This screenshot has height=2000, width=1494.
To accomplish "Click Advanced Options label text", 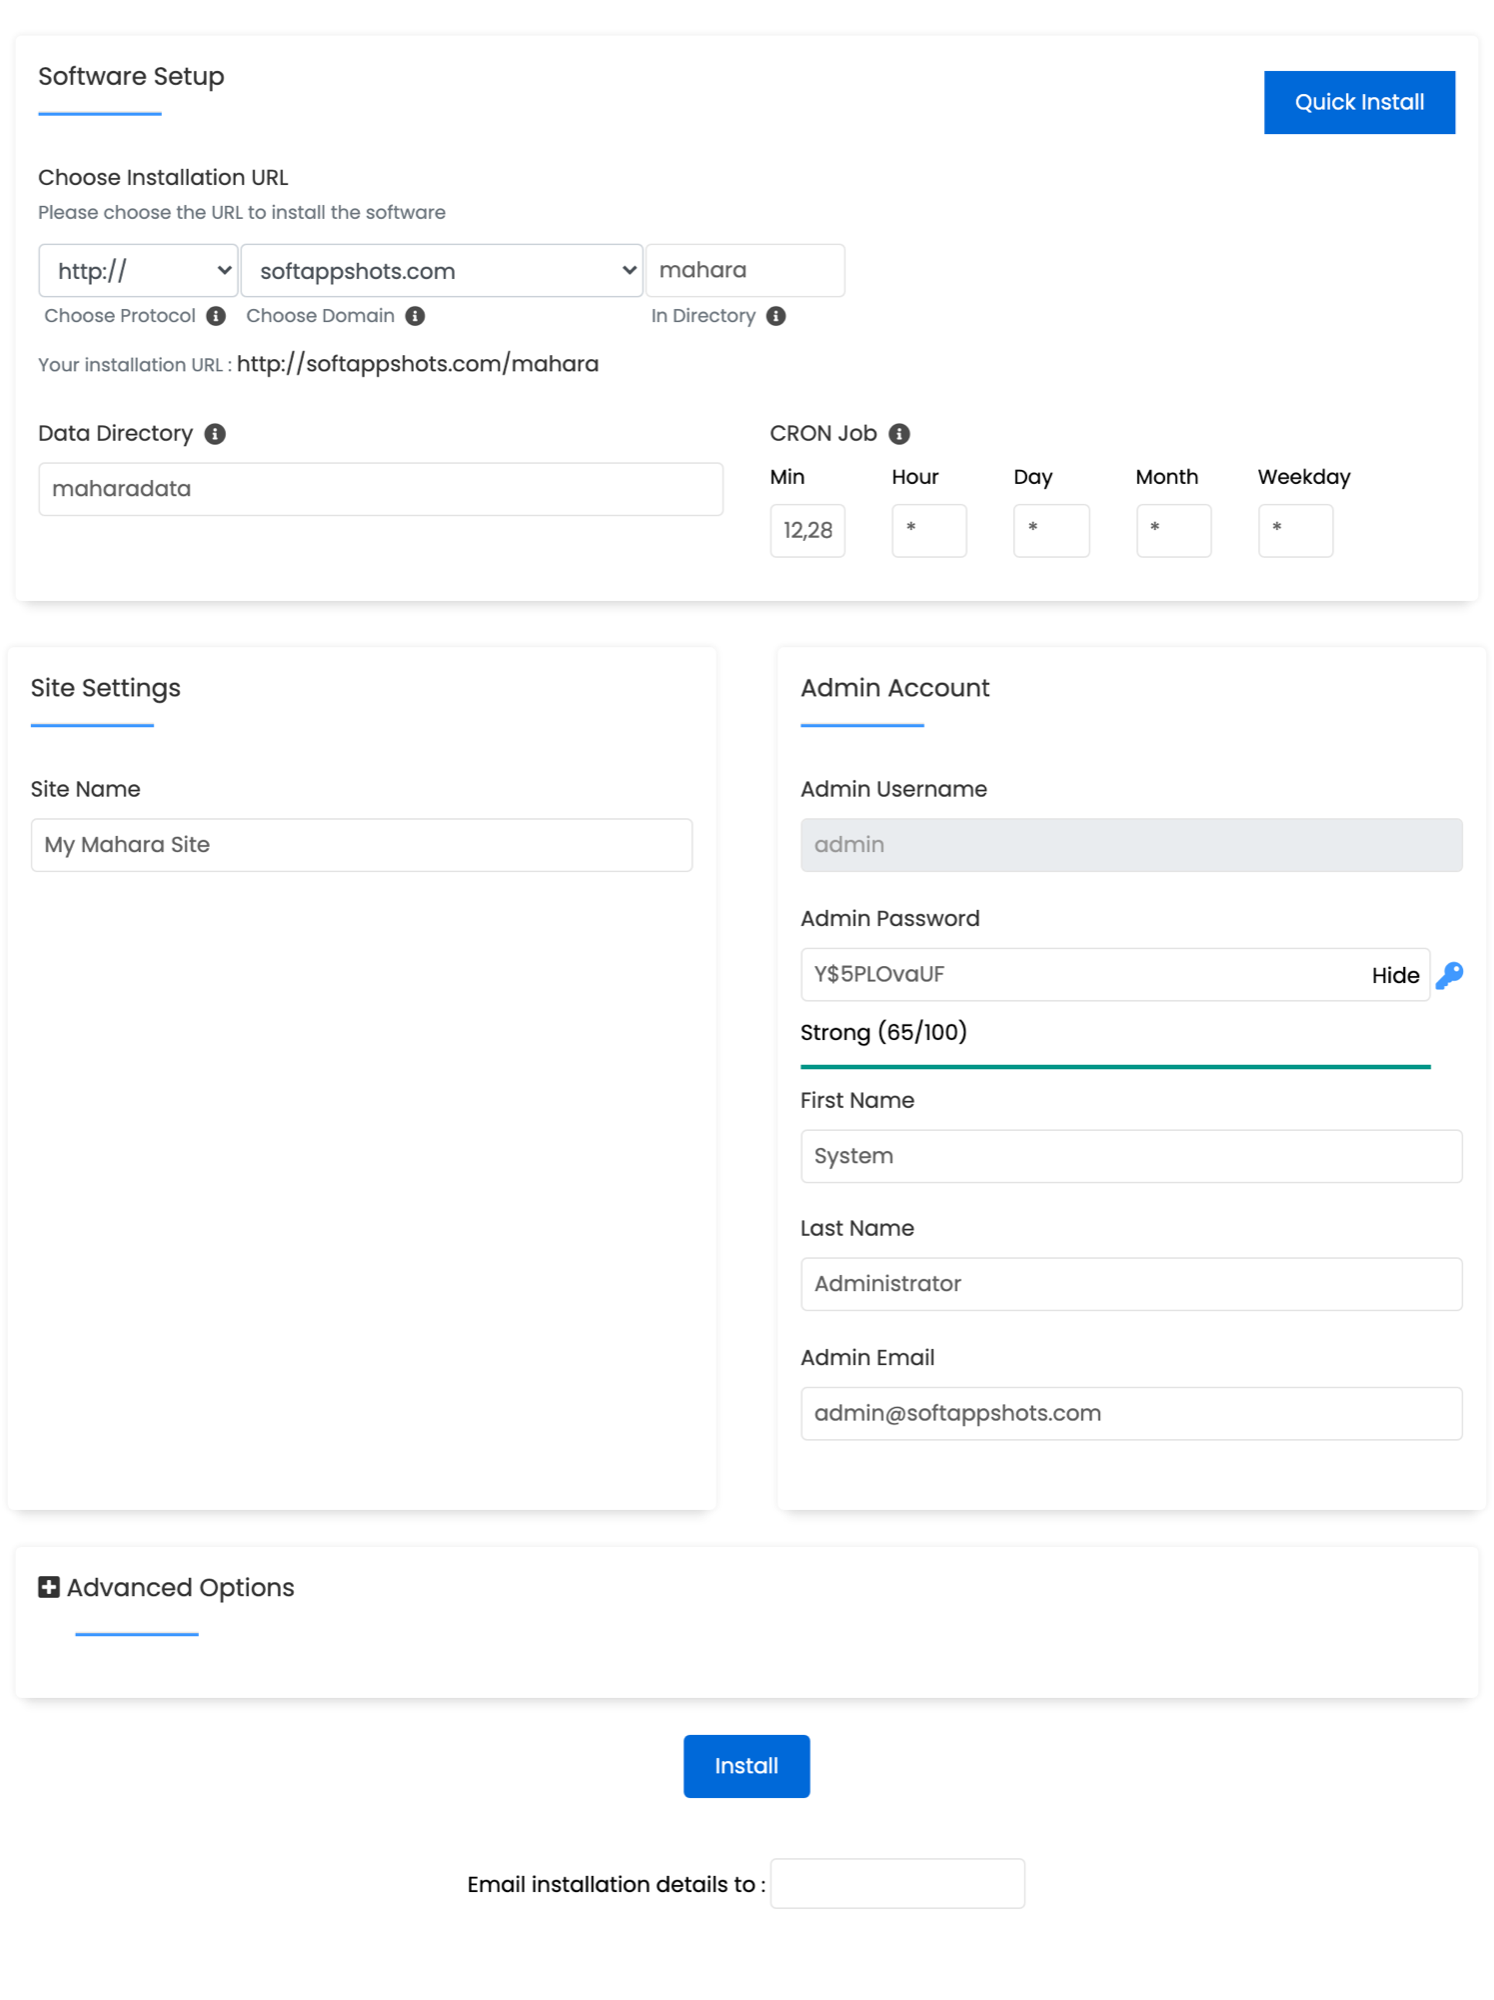I will click(x=180, y=1588).
